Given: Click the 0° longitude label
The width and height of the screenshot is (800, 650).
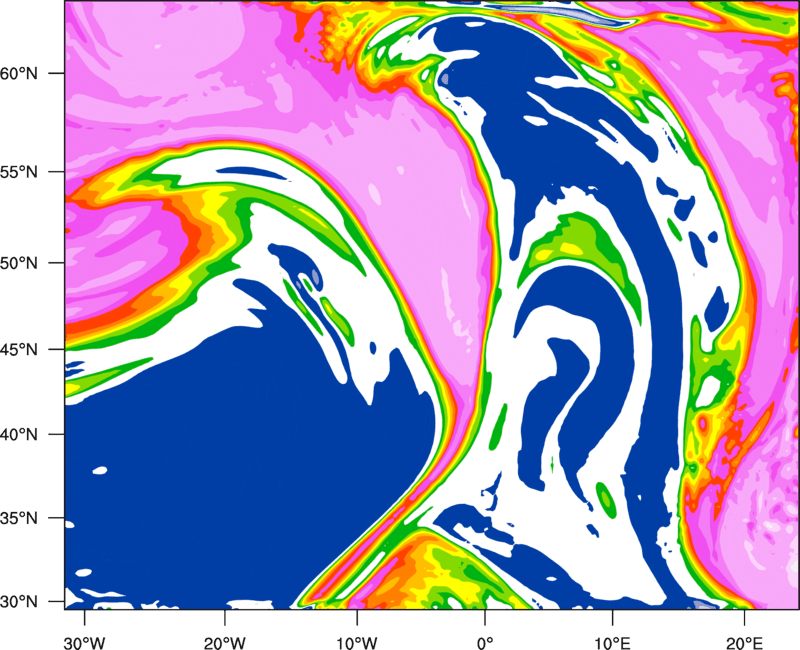Looking at the screenshot, I should 485,643.
